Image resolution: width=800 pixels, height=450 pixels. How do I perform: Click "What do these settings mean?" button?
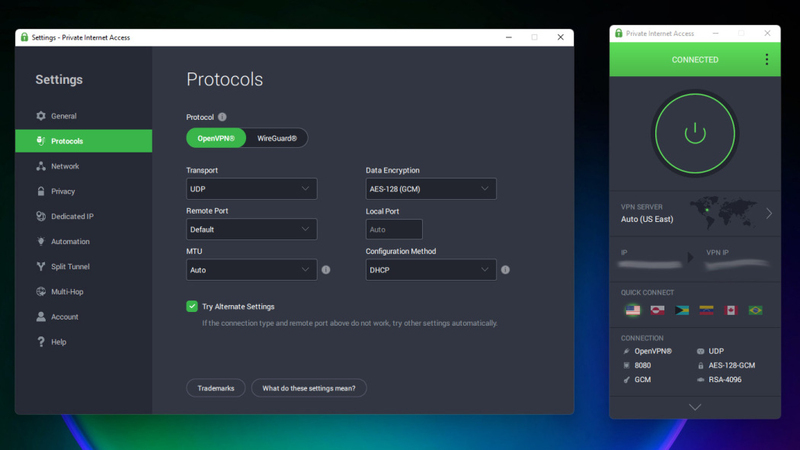coord(309,388)
